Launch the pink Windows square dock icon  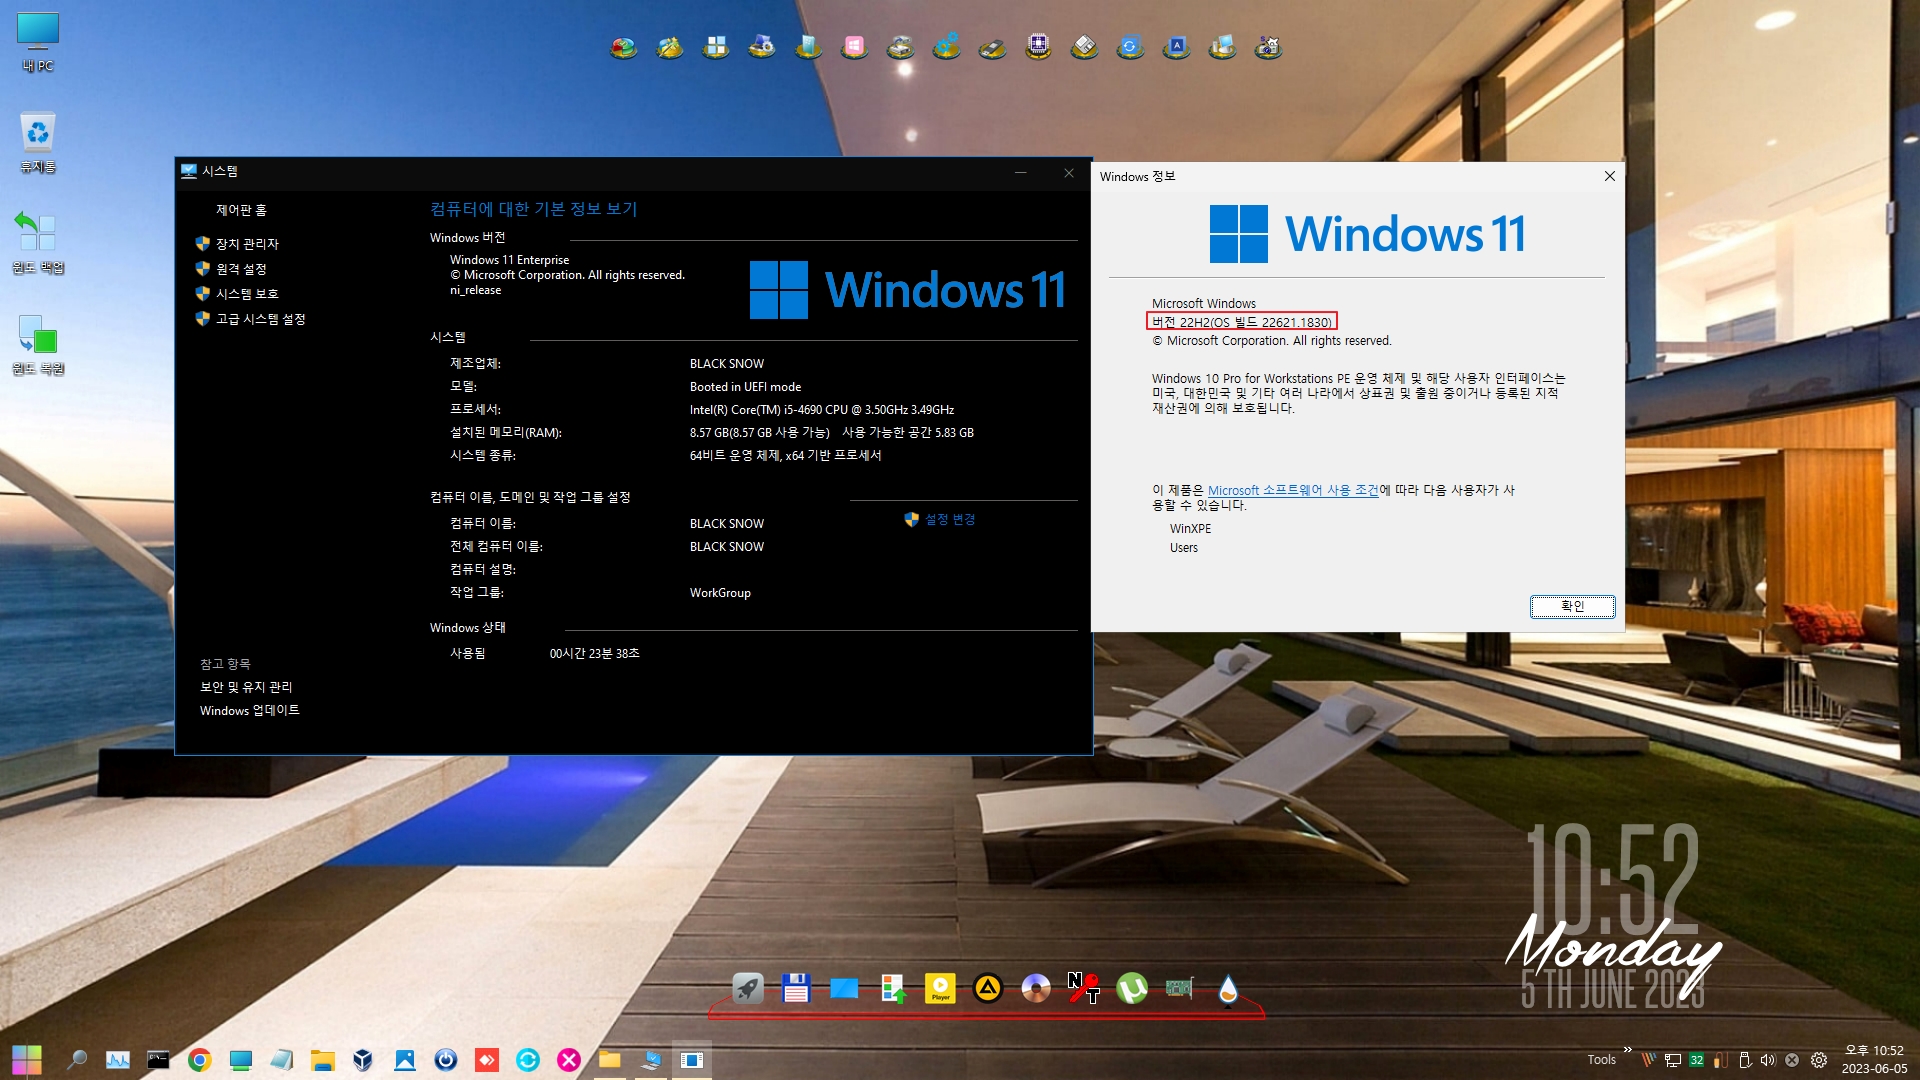854,47
